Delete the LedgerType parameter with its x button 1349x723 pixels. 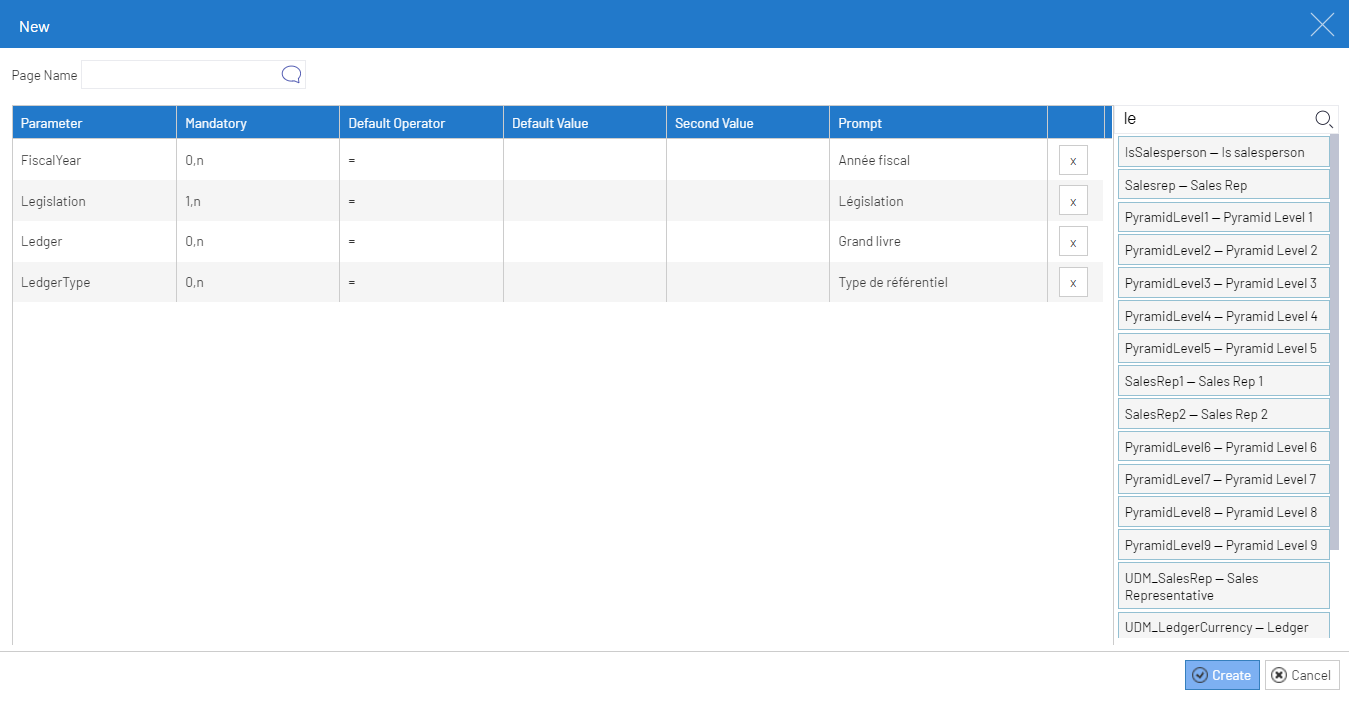pos(1073,282)
